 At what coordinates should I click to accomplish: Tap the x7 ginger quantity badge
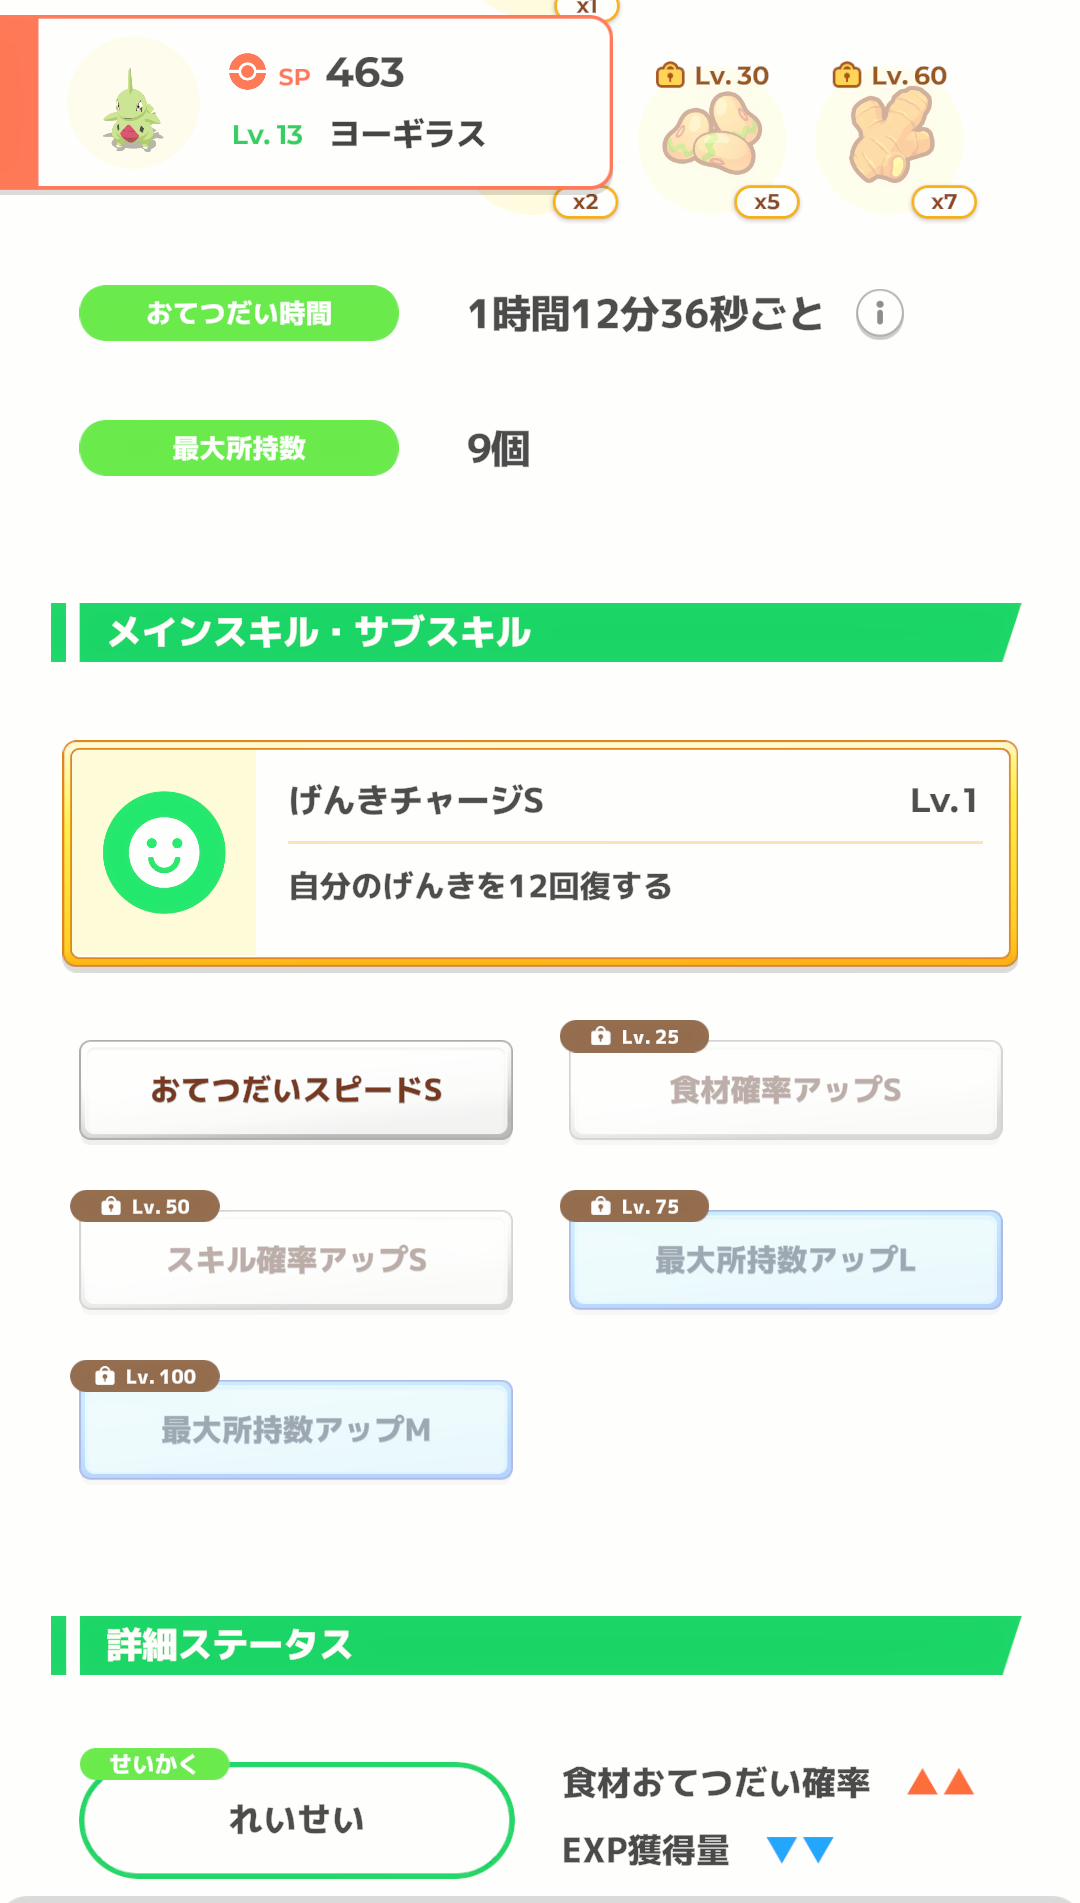[x=943, y=202]
